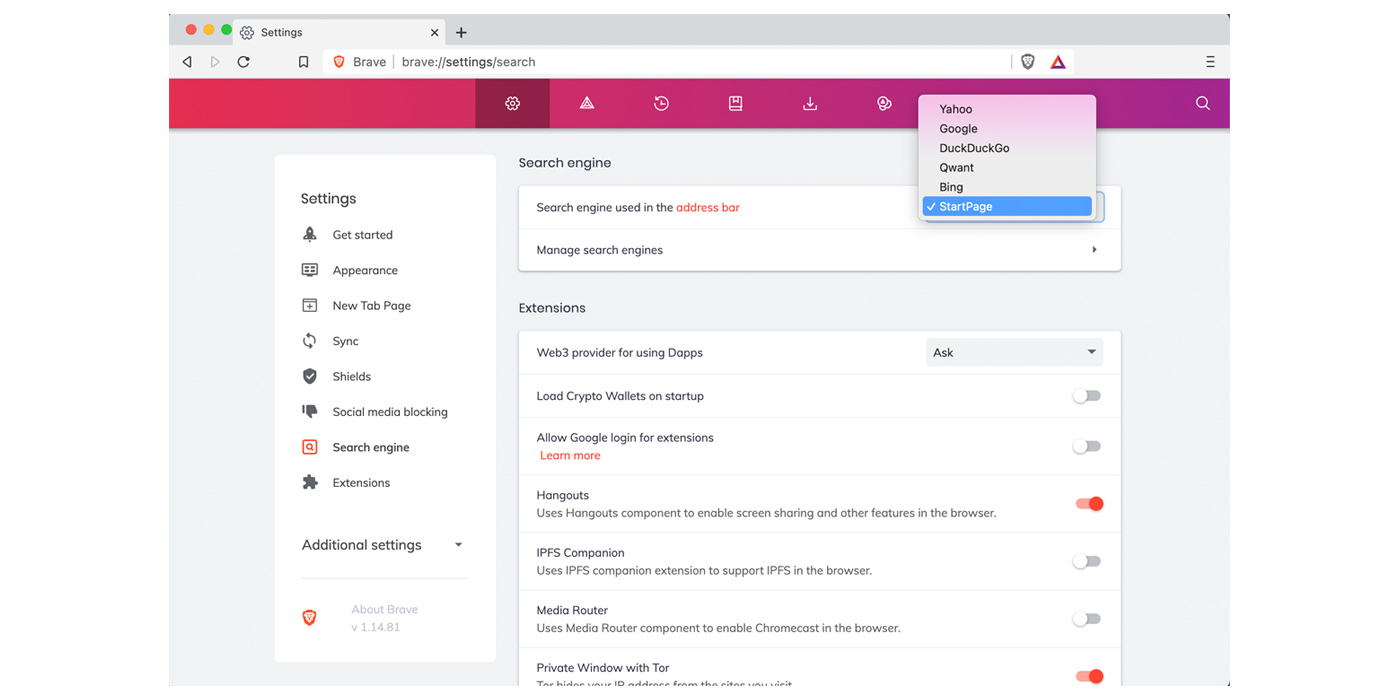Click the Learn more link
Viewport: 1400px width, 700px height.
click(570, 456)
